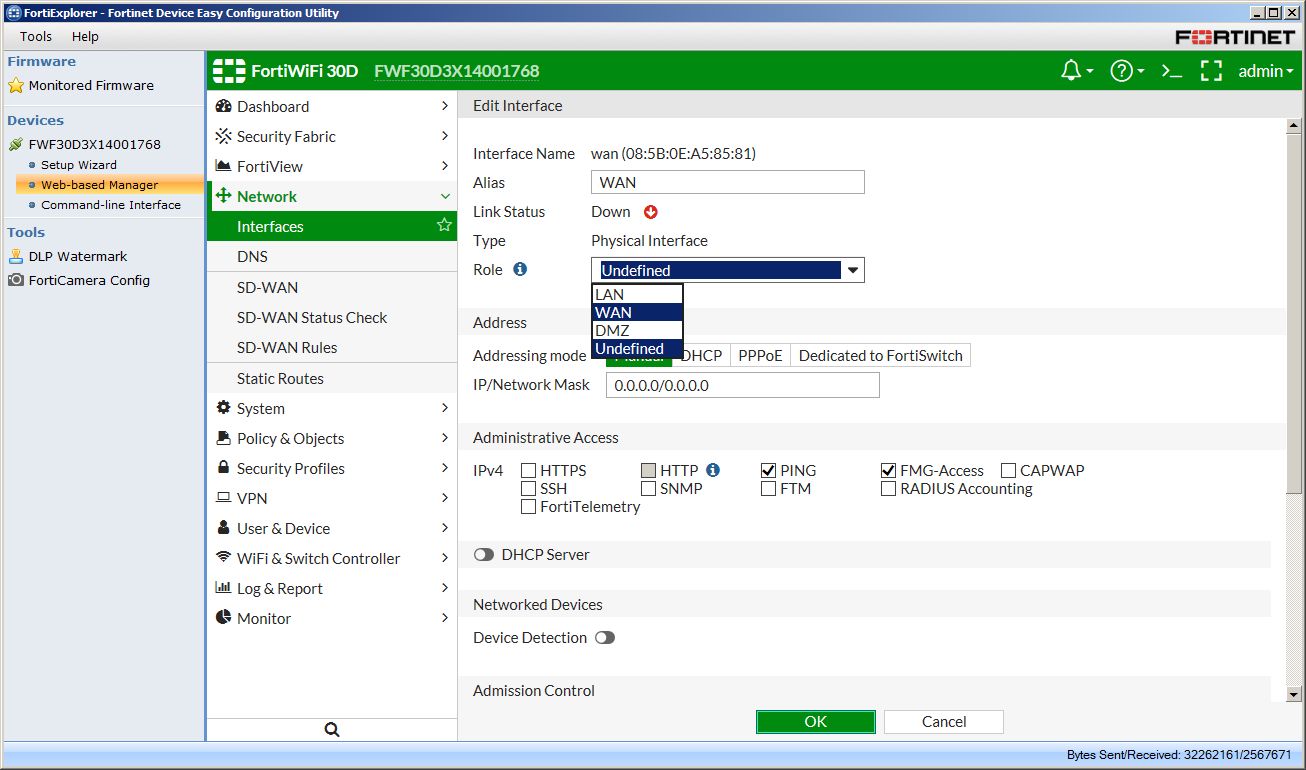Enable the SSH checkbox
The height and width of the screenshot is (770, 1306).
coord(528,488)
